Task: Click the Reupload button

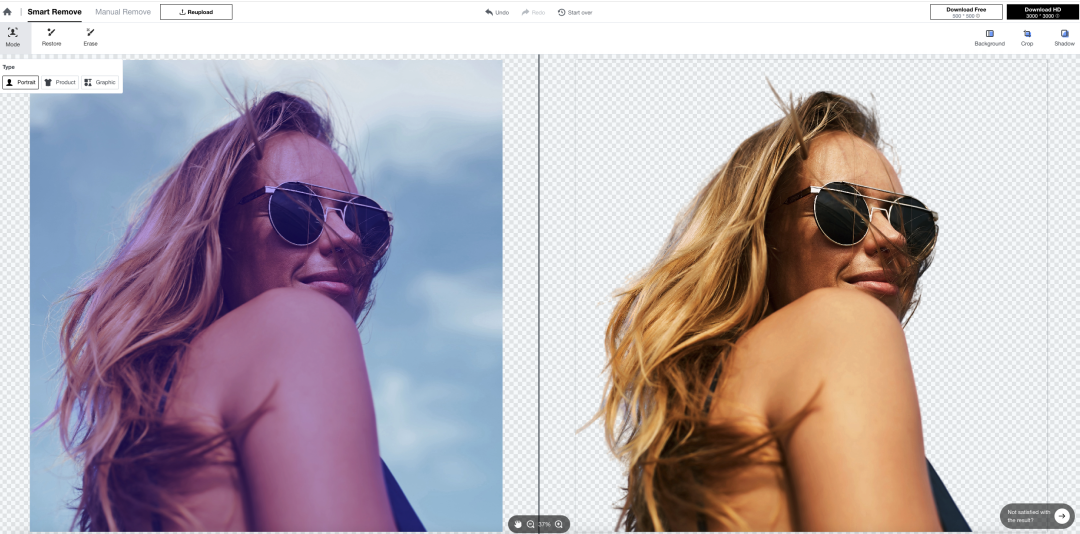Action: click(x=196, y=12)
